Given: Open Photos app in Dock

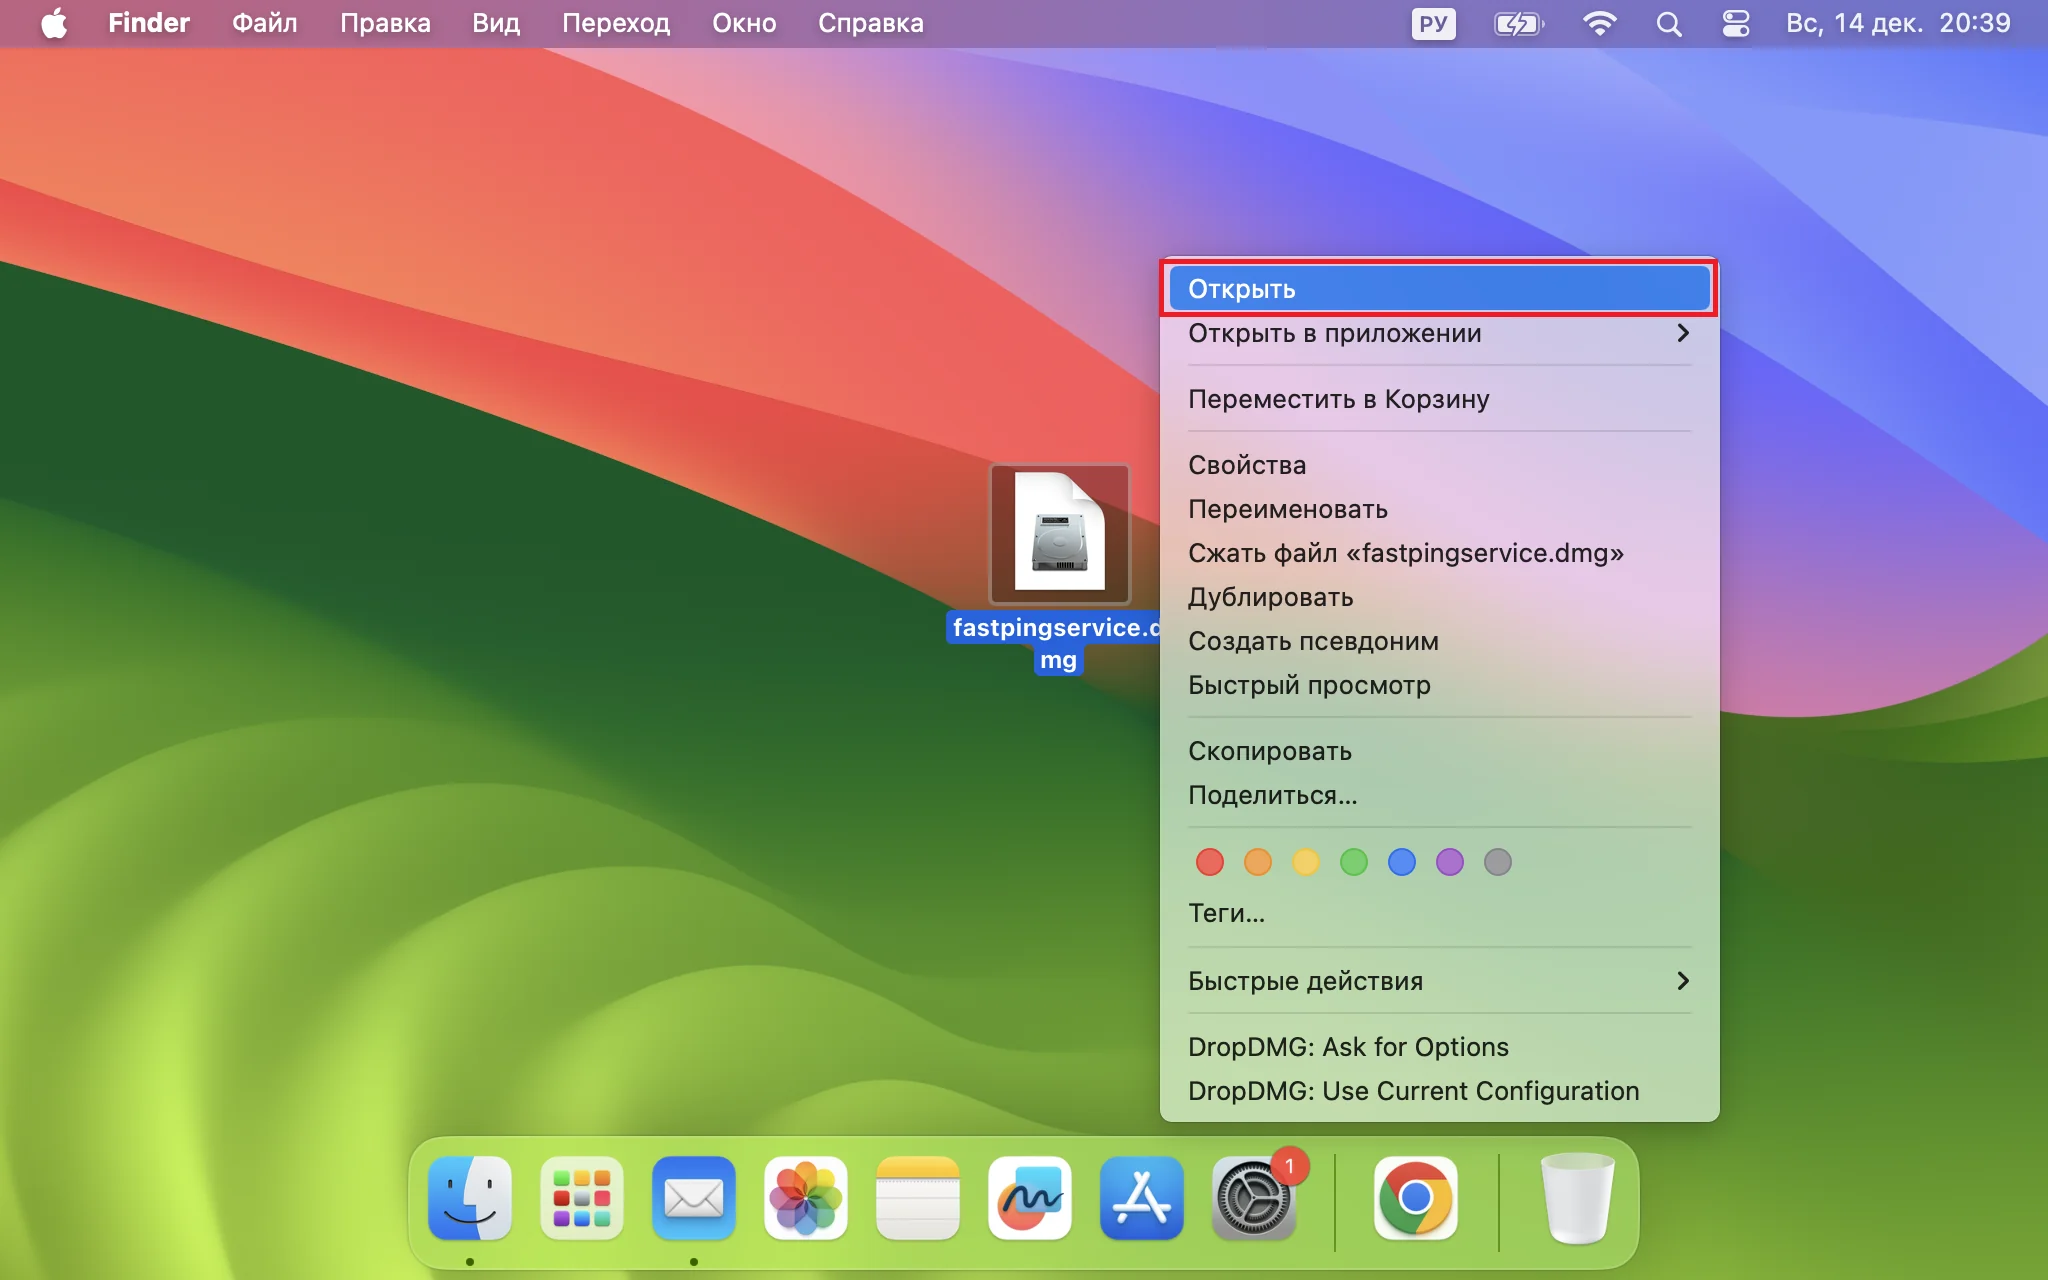Looking at the screenshot, I should click(806, 1198).
